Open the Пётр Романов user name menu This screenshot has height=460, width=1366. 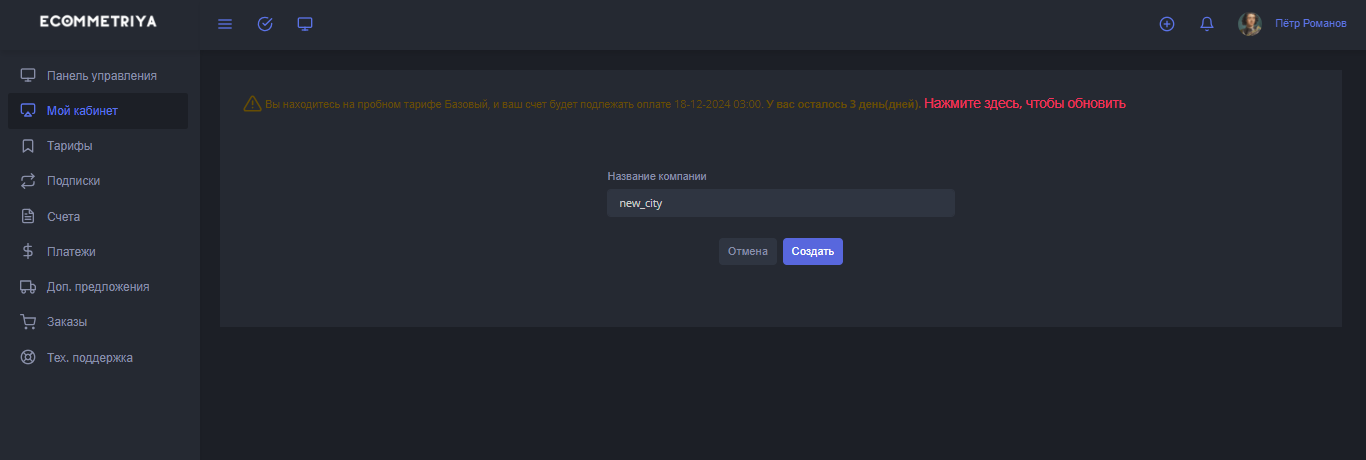pos(1310,24)
